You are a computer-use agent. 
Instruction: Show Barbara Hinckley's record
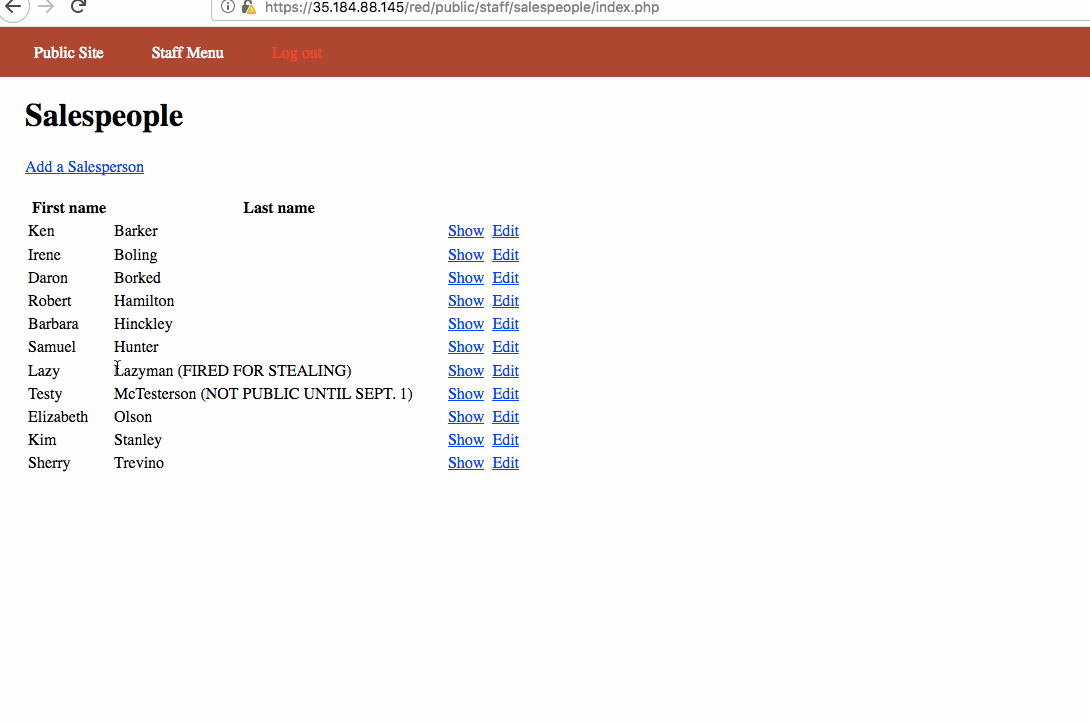465,324
